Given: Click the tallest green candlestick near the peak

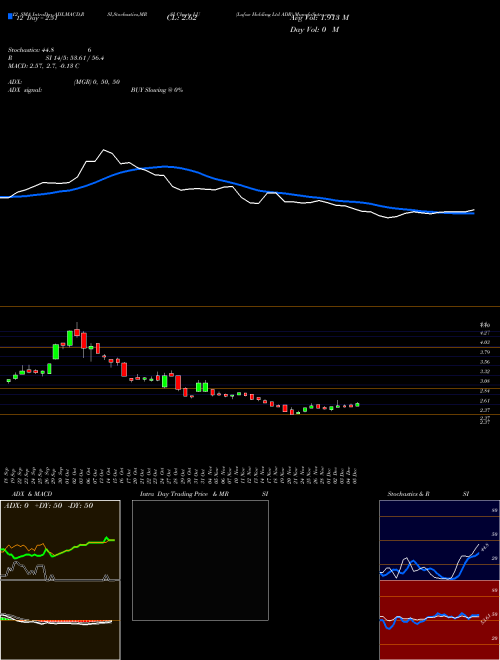Looking at the screenshot, I should coord(70,338).
